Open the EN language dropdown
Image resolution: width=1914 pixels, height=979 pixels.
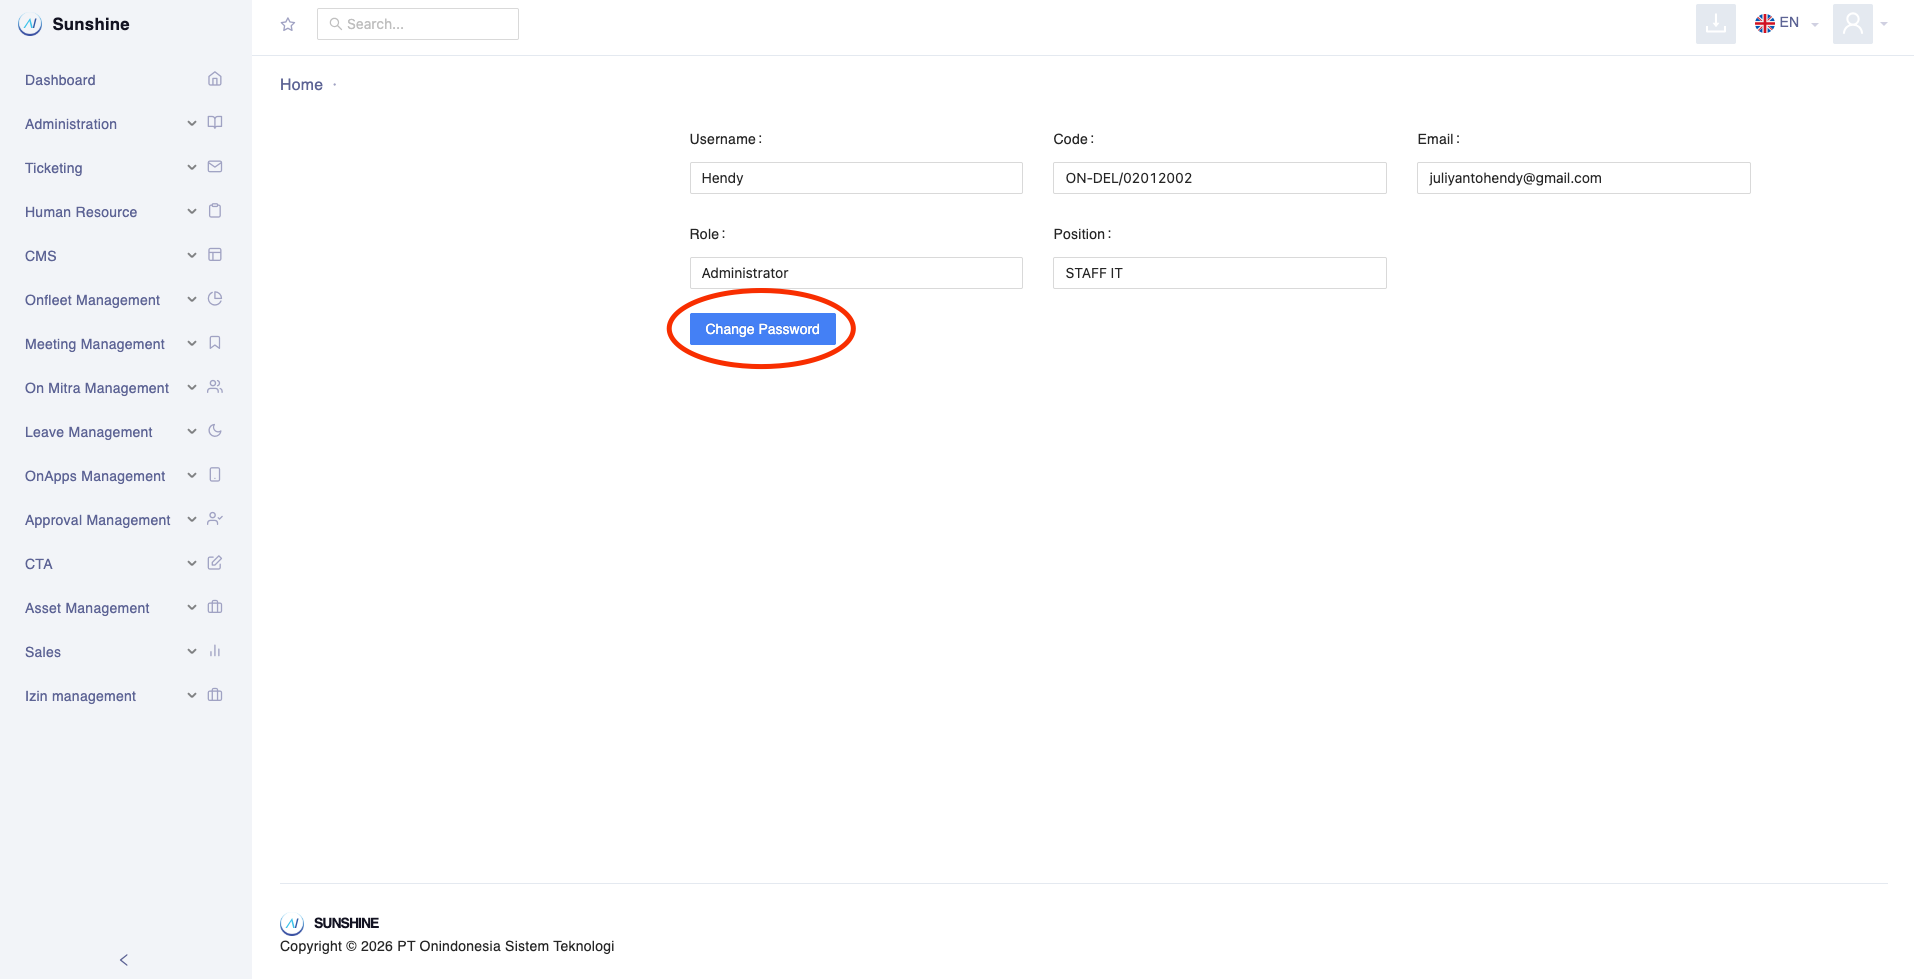point(1786,23)
